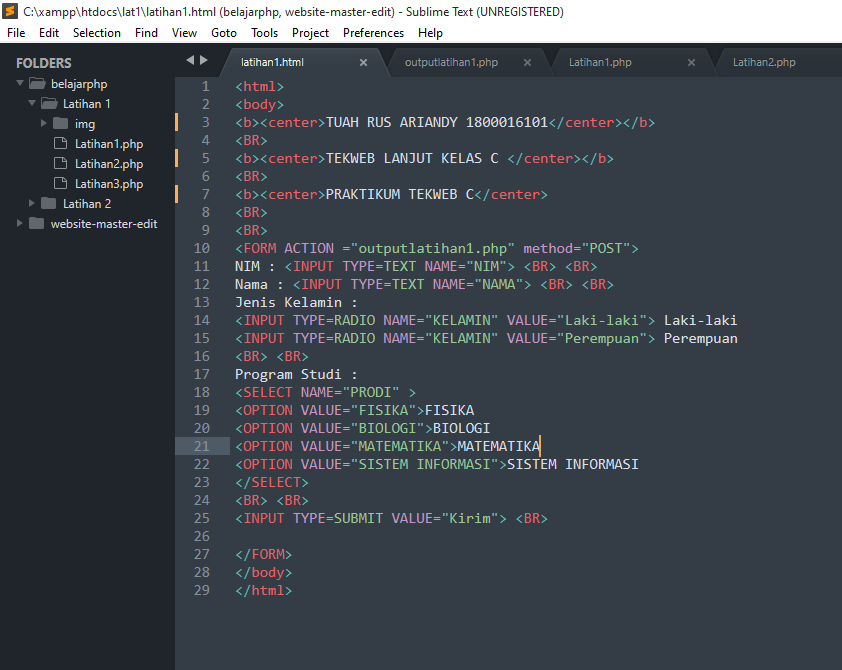
Task: Click line number 10 in the gutter
Action: [x=201, y=248]
